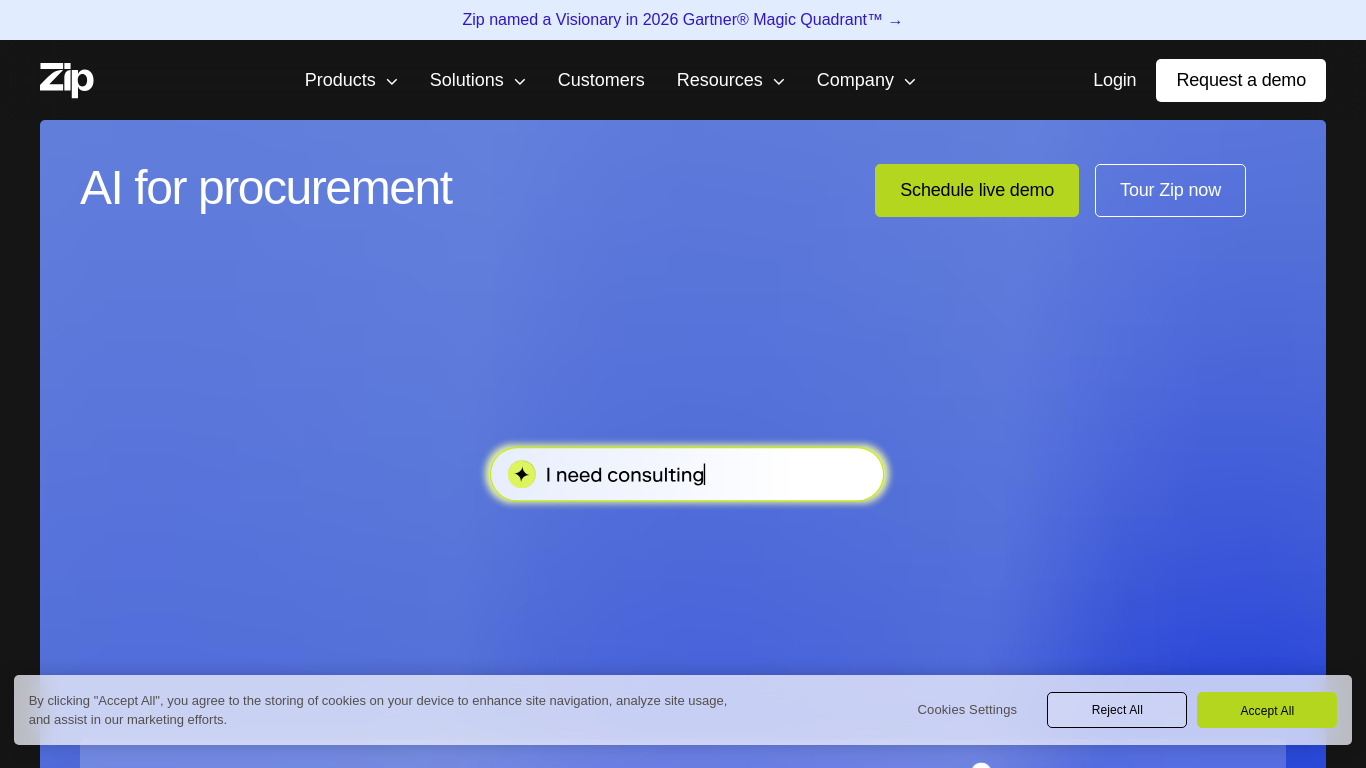Expand the Solutions chevron
This screenshot has width=1366, height=768.
coord(520,81)
